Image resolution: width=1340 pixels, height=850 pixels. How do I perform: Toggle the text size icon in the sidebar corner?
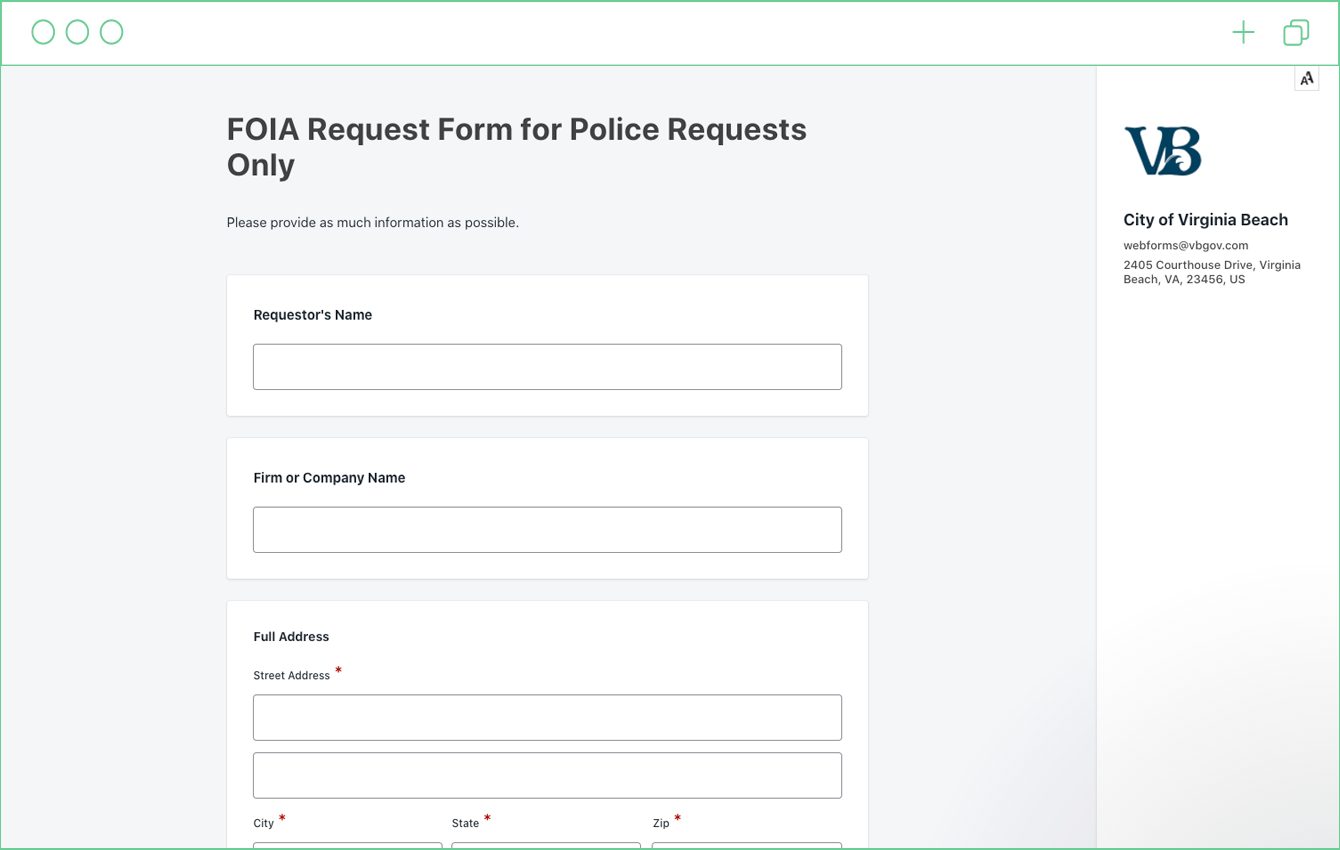(1307, 78)
